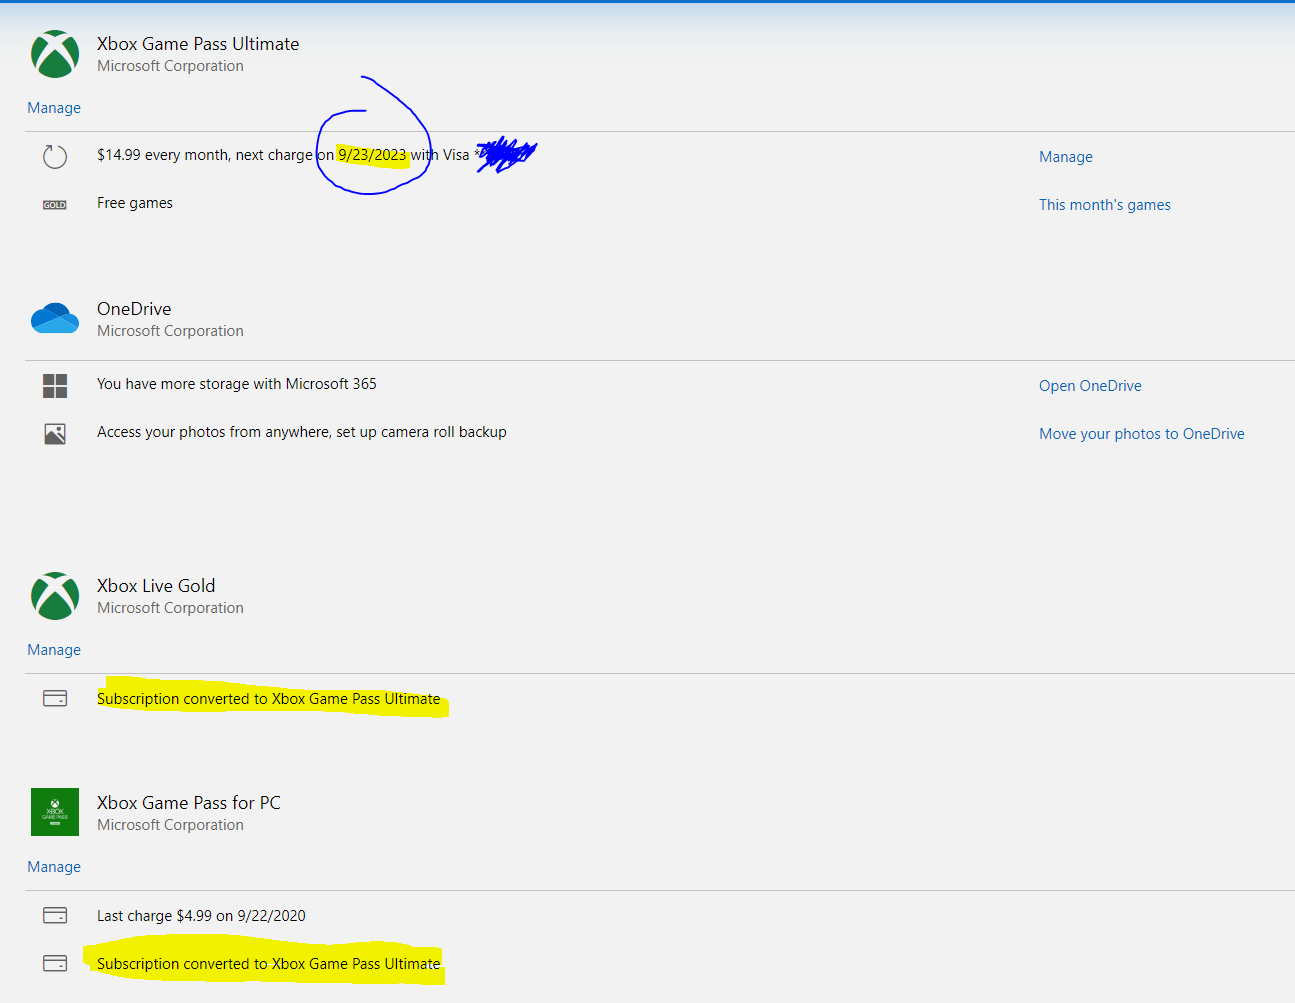Open Manage link under Xbox Game Pass Ultimate
This screenshot has height=1003, width=1295.
pos(54,108)
